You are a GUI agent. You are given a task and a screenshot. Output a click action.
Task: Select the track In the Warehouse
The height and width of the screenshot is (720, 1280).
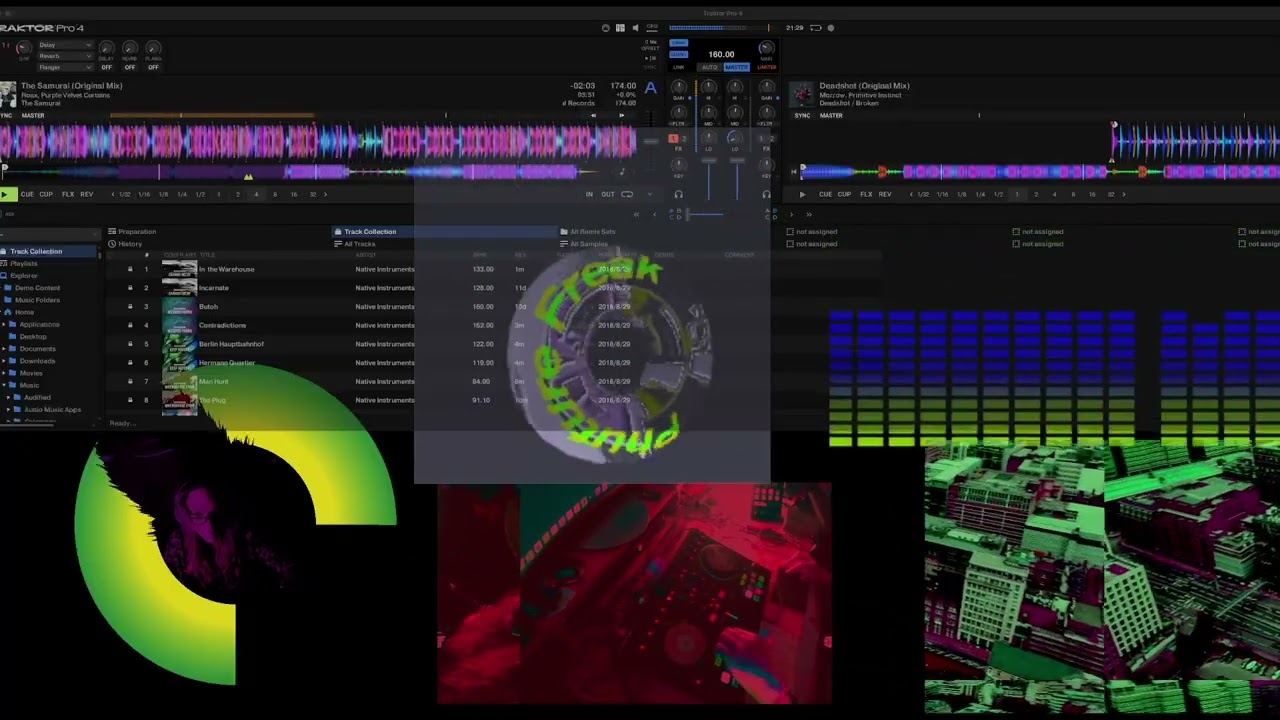tap(227, 269)
